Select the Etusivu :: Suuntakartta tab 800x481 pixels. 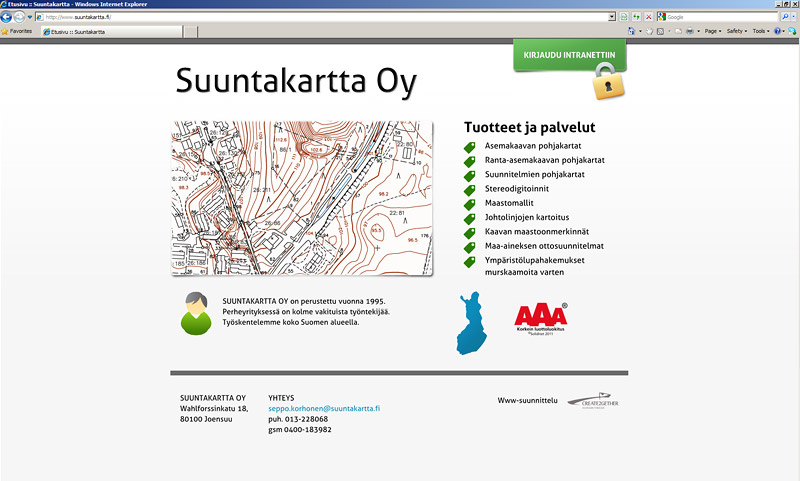111,32
